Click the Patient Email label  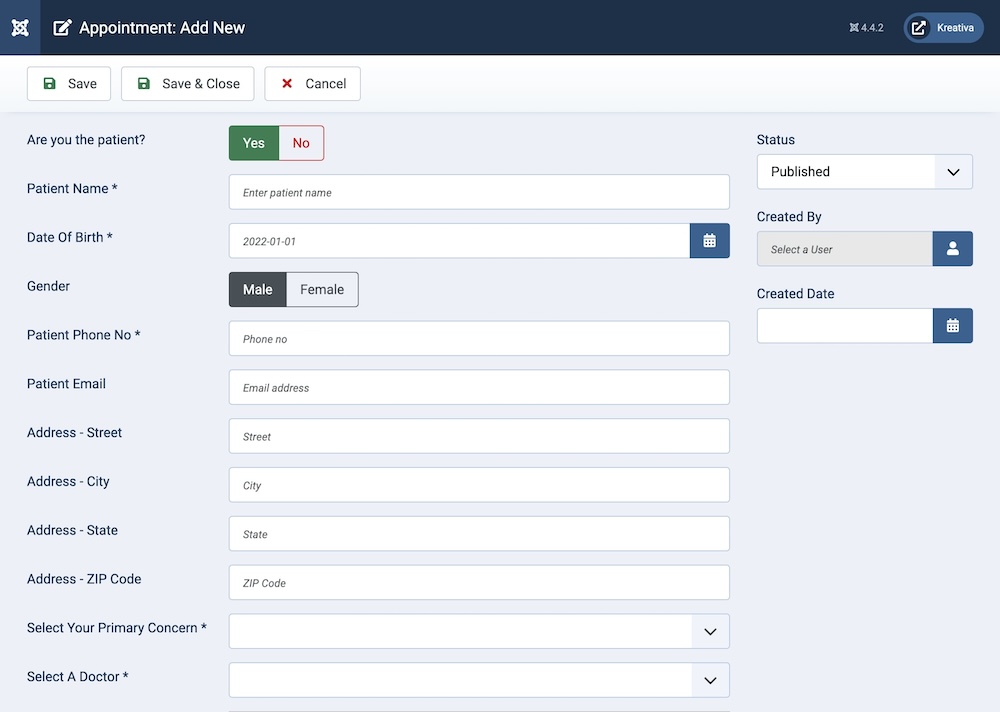[66, 383]
